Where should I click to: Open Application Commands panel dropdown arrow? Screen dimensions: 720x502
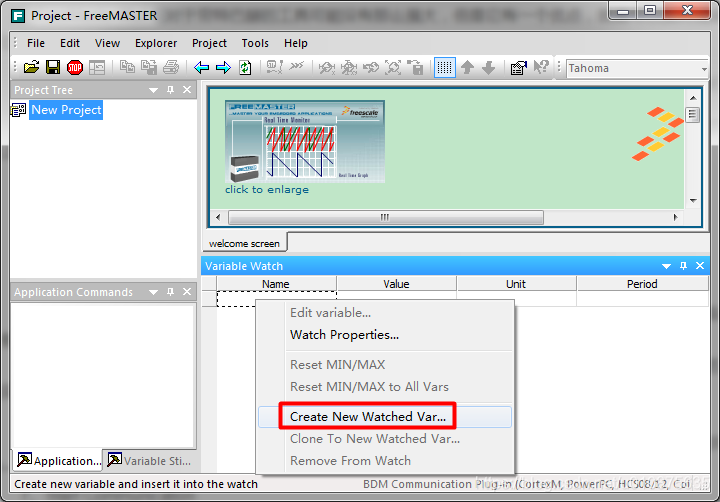[x=153, y=292]
